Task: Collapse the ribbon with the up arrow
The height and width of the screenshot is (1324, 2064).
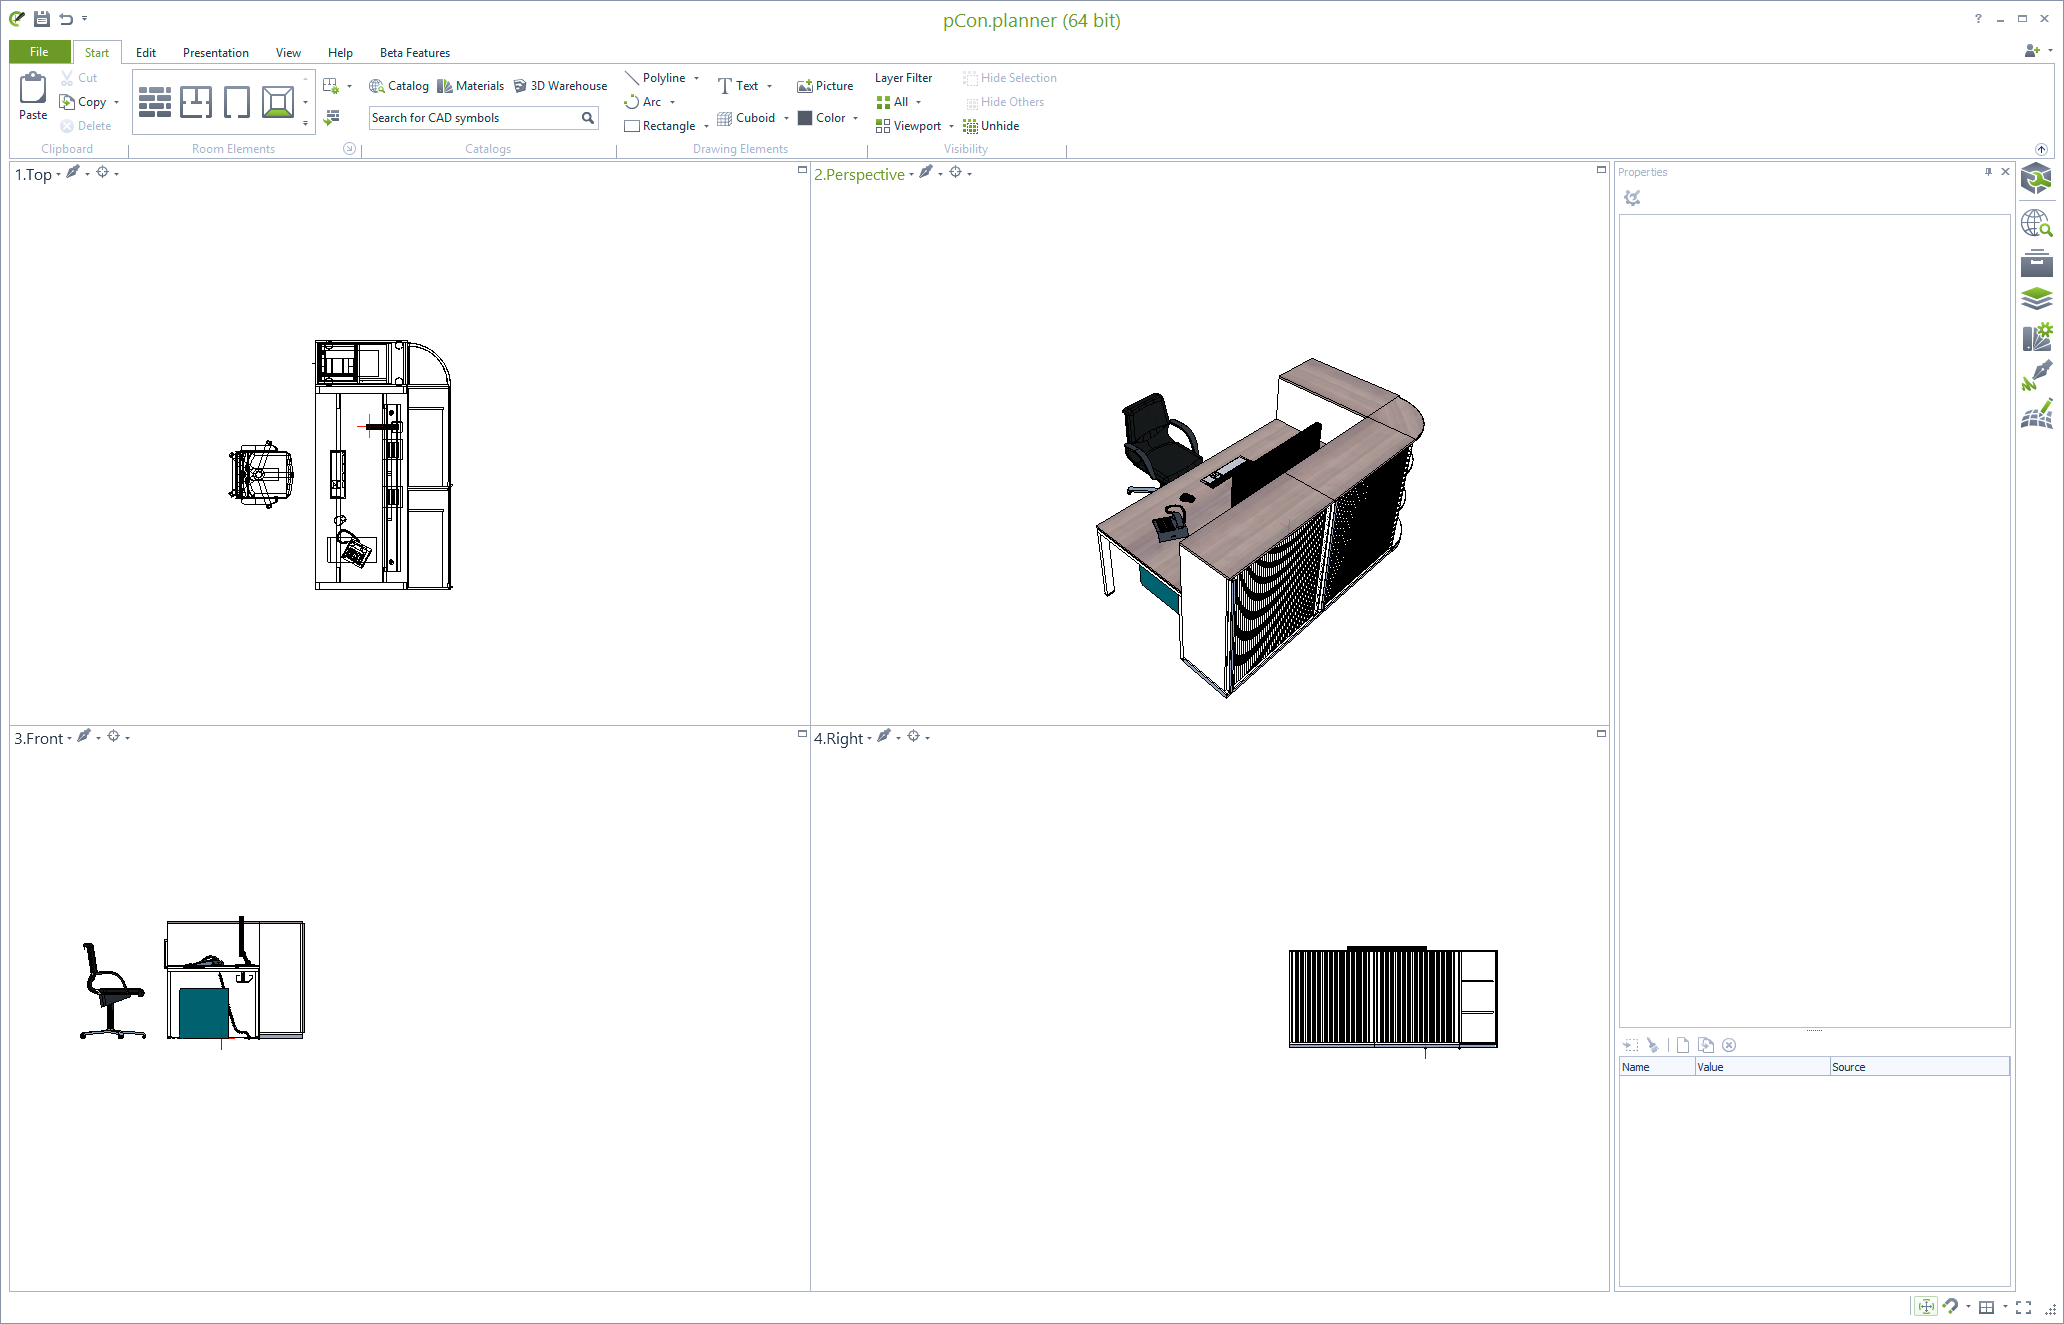Action: click(2041, 150)
